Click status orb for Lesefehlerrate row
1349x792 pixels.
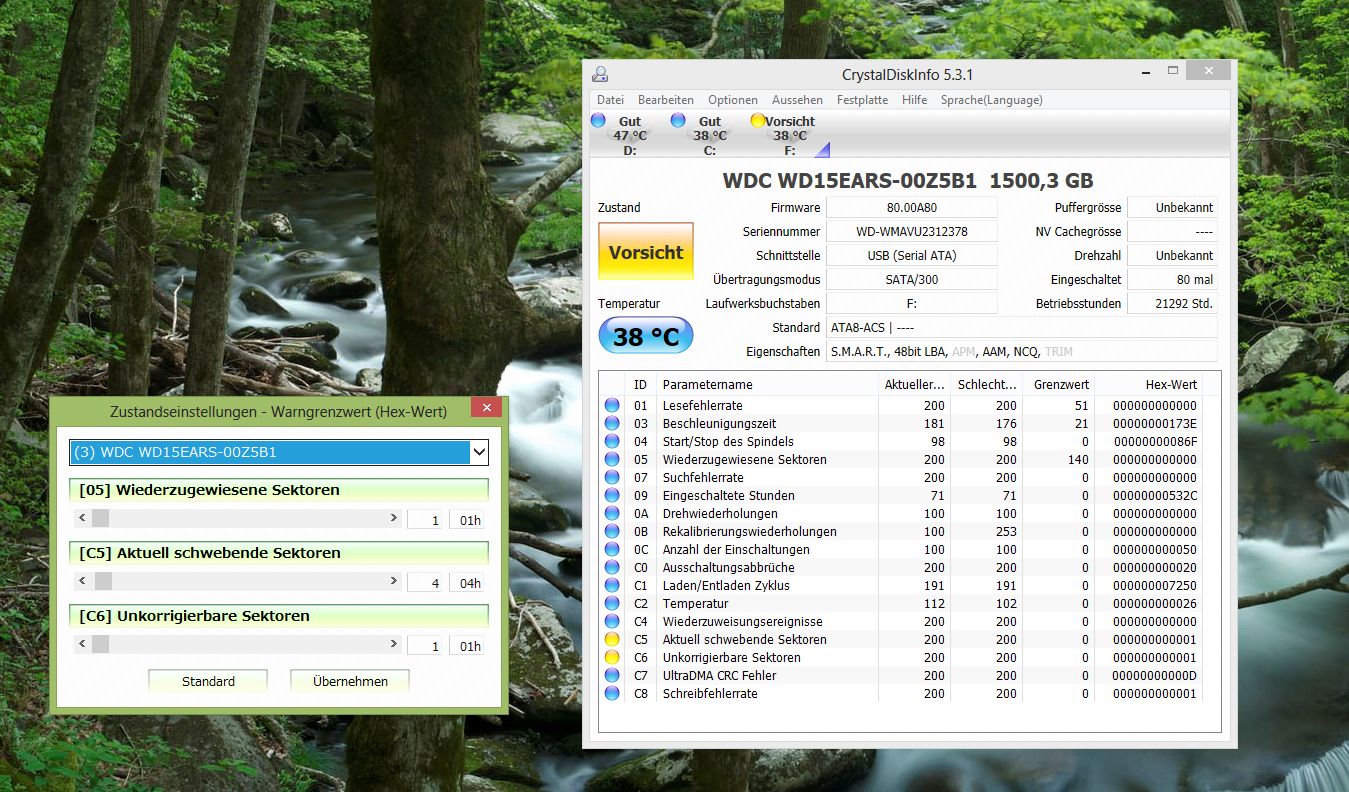(612, 405)
